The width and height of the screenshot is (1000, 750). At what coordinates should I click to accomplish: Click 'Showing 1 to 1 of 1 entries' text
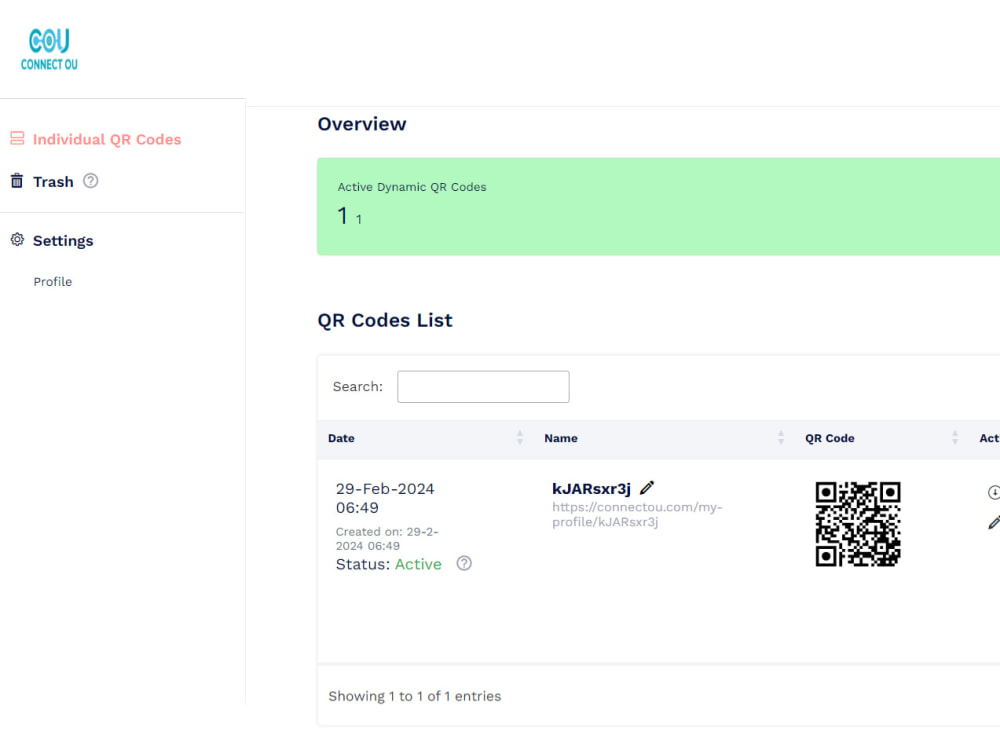(415, 696)
